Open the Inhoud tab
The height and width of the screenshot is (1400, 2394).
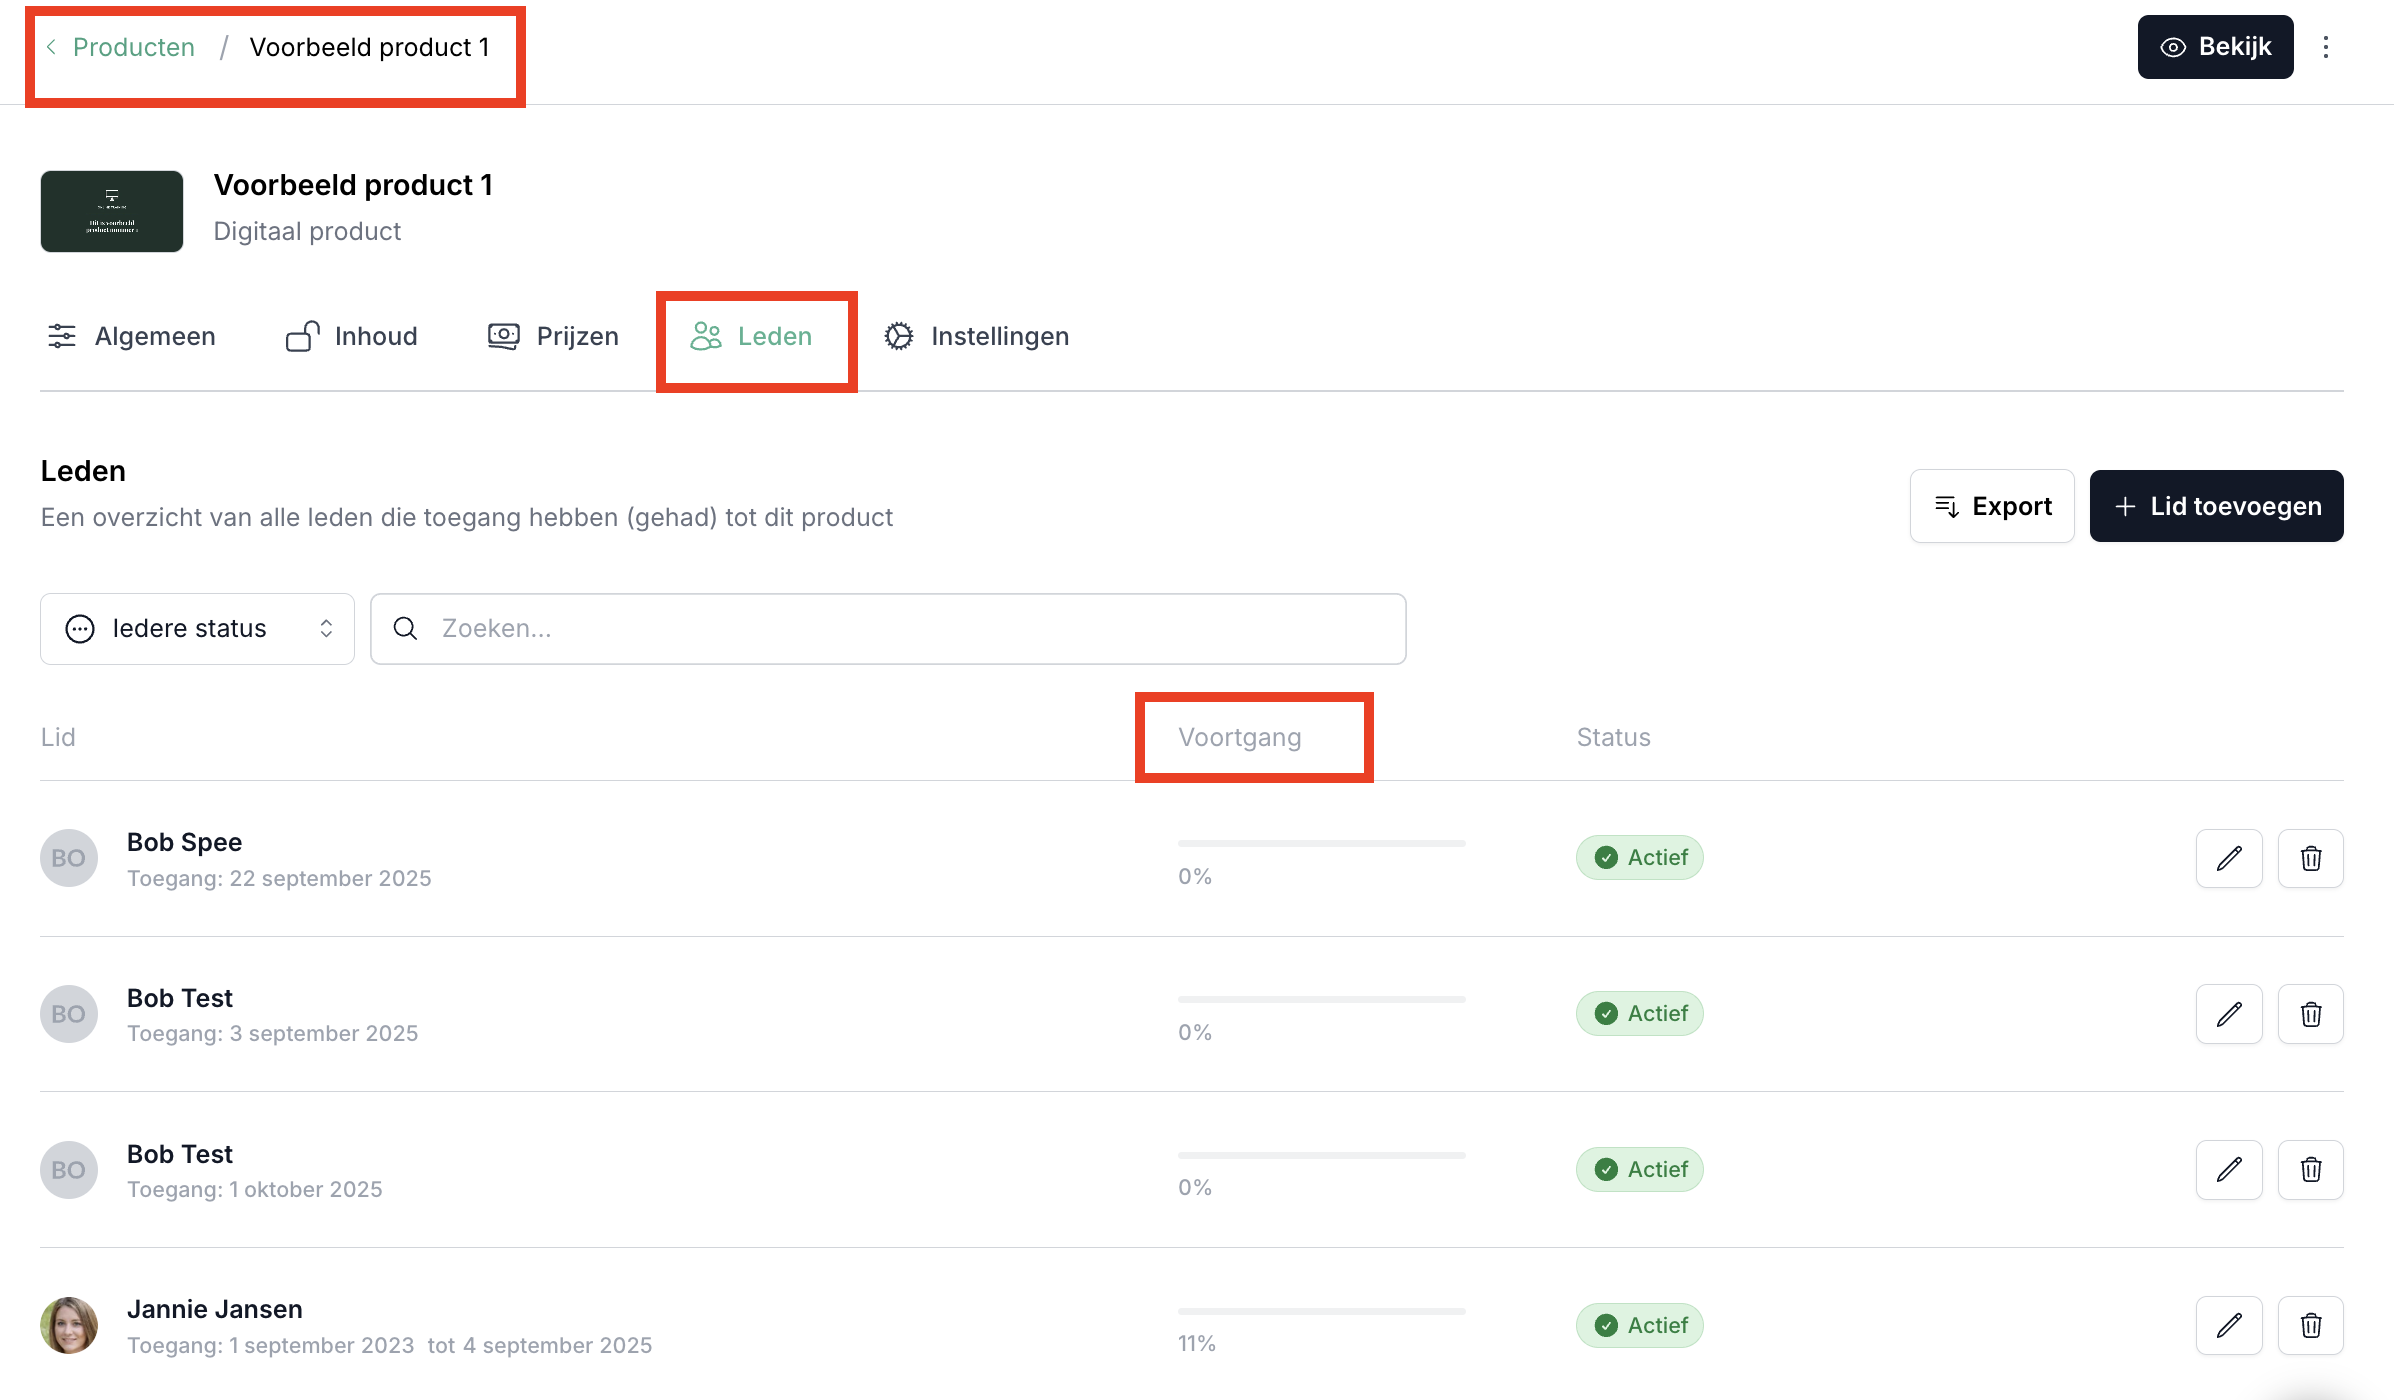[x=352, y=336]
